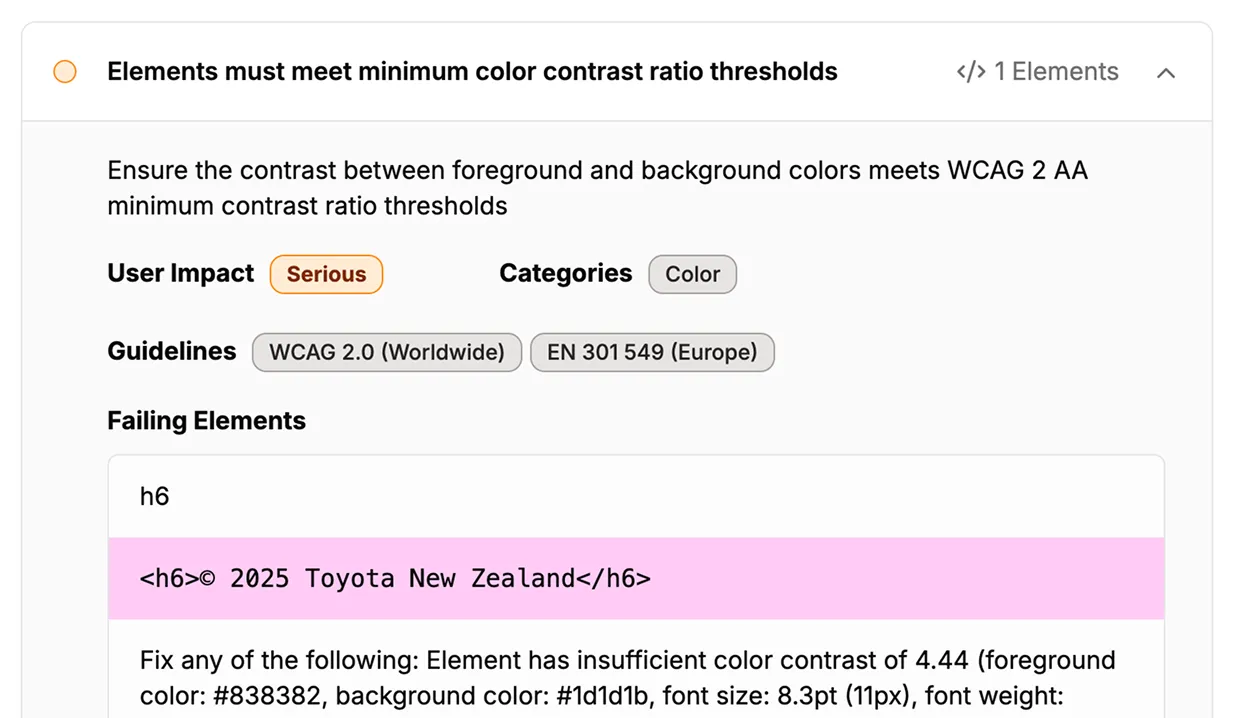The width and height of the screenshot is (1238, 718).
Task: Collapse the color contrast rule panel
Action: click(x=1166, y=73)
